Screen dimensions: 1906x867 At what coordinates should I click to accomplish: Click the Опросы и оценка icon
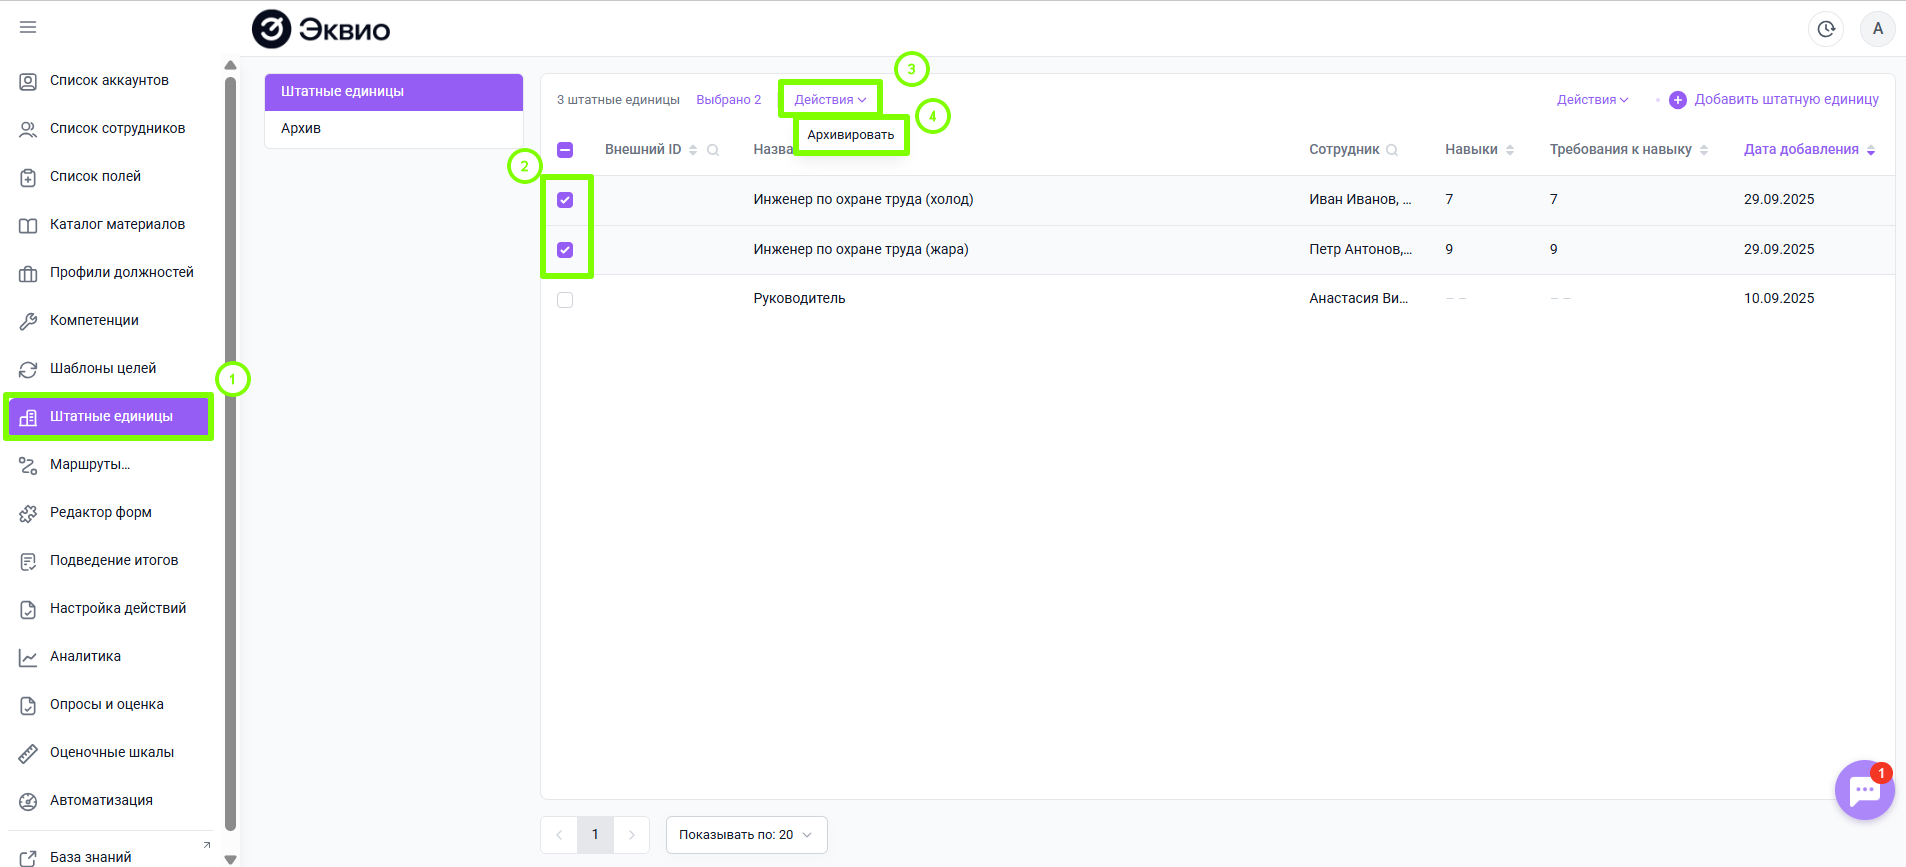[28, 705]
